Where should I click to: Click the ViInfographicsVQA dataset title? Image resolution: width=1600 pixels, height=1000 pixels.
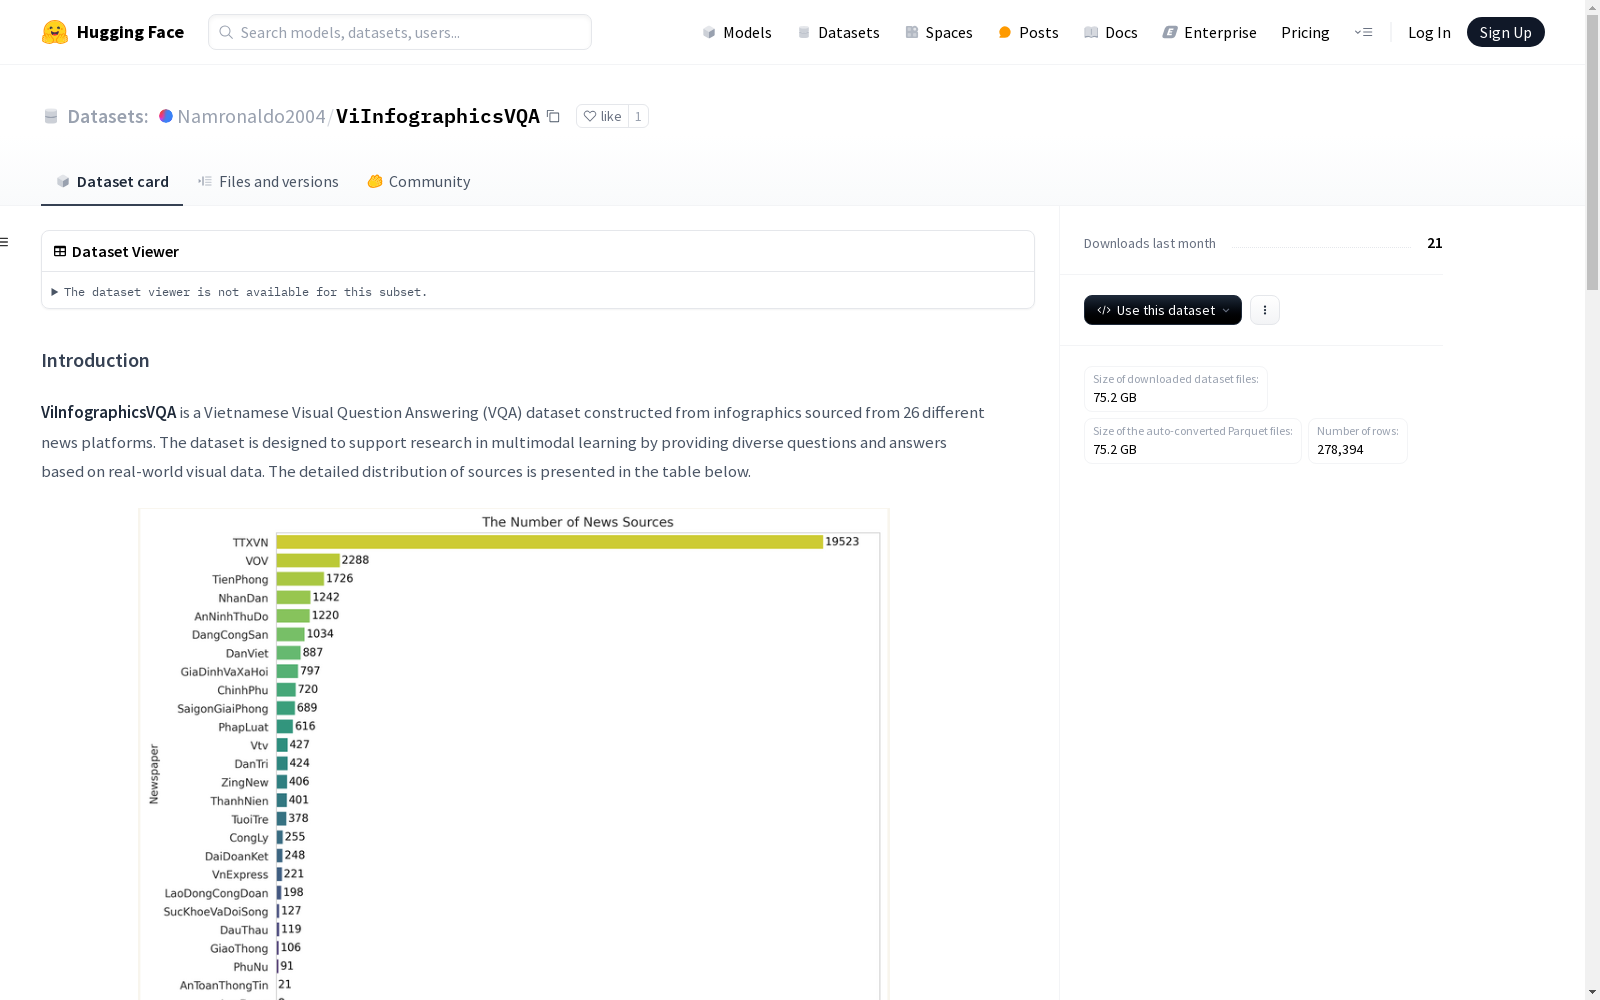[438, 116]
